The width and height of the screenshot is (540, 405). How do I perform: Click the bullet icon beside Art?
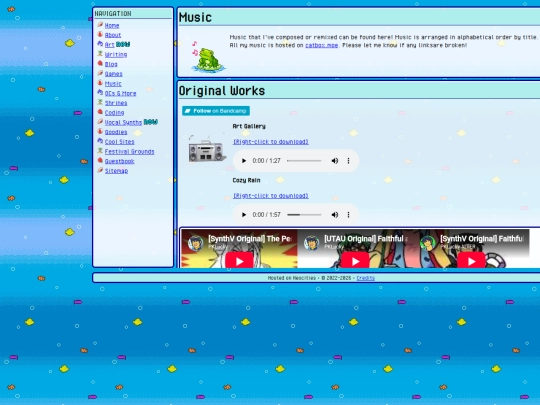point(100,44)
